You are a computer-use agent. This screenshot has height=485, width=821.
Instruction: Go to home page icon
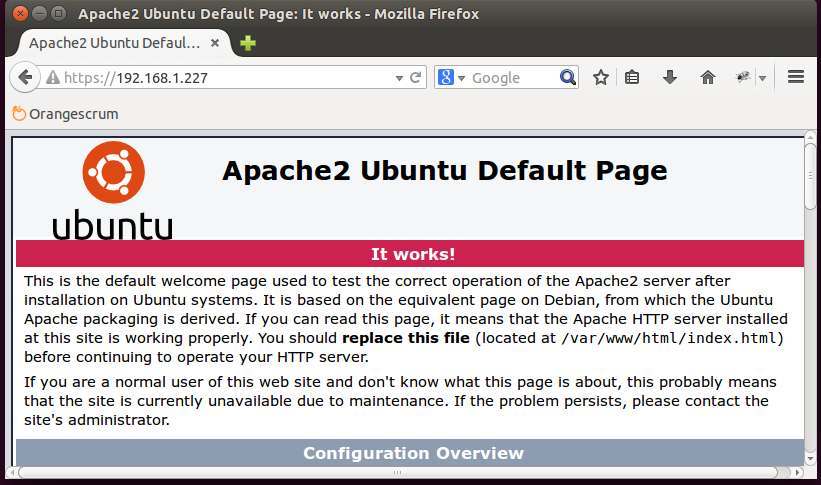[707, 78]
